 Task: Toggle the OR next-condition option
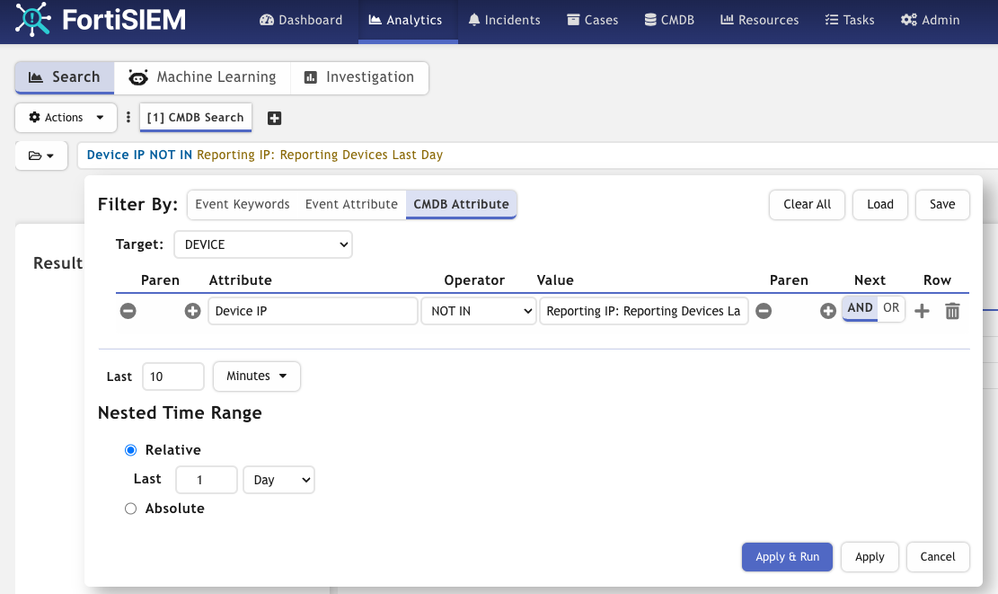pos(891,308)
